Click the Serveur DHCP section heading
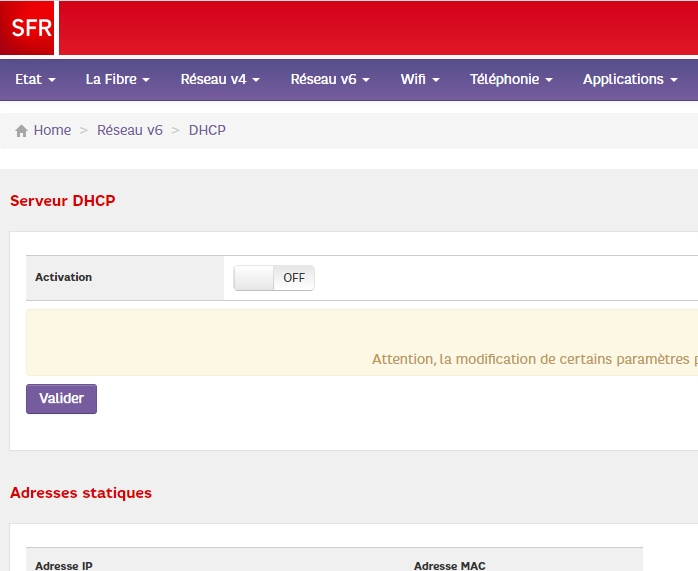 [62, 201]
